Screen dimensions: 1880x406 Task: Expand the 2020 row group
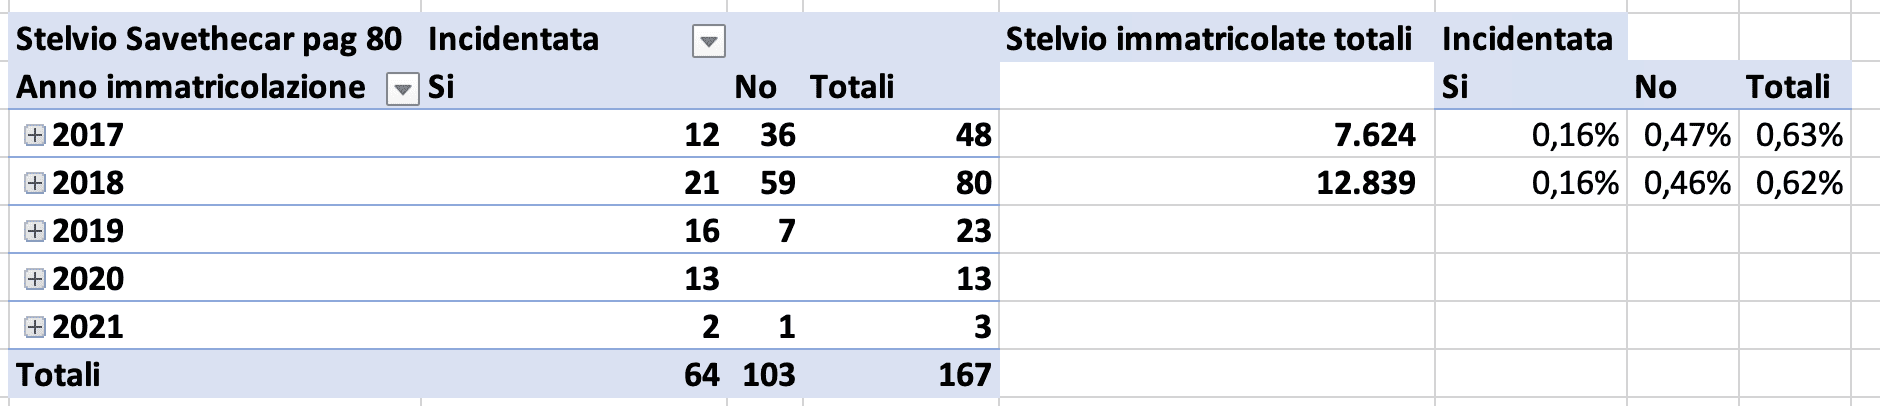click(x=34, y=279)
